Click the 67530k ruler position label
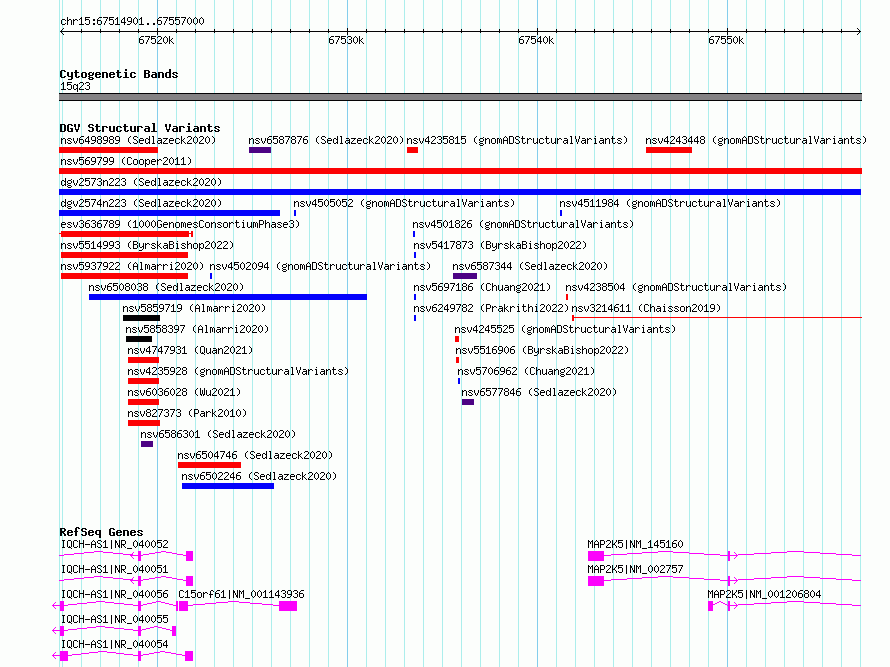Viewport: 890px width, 667px height. 346,40
